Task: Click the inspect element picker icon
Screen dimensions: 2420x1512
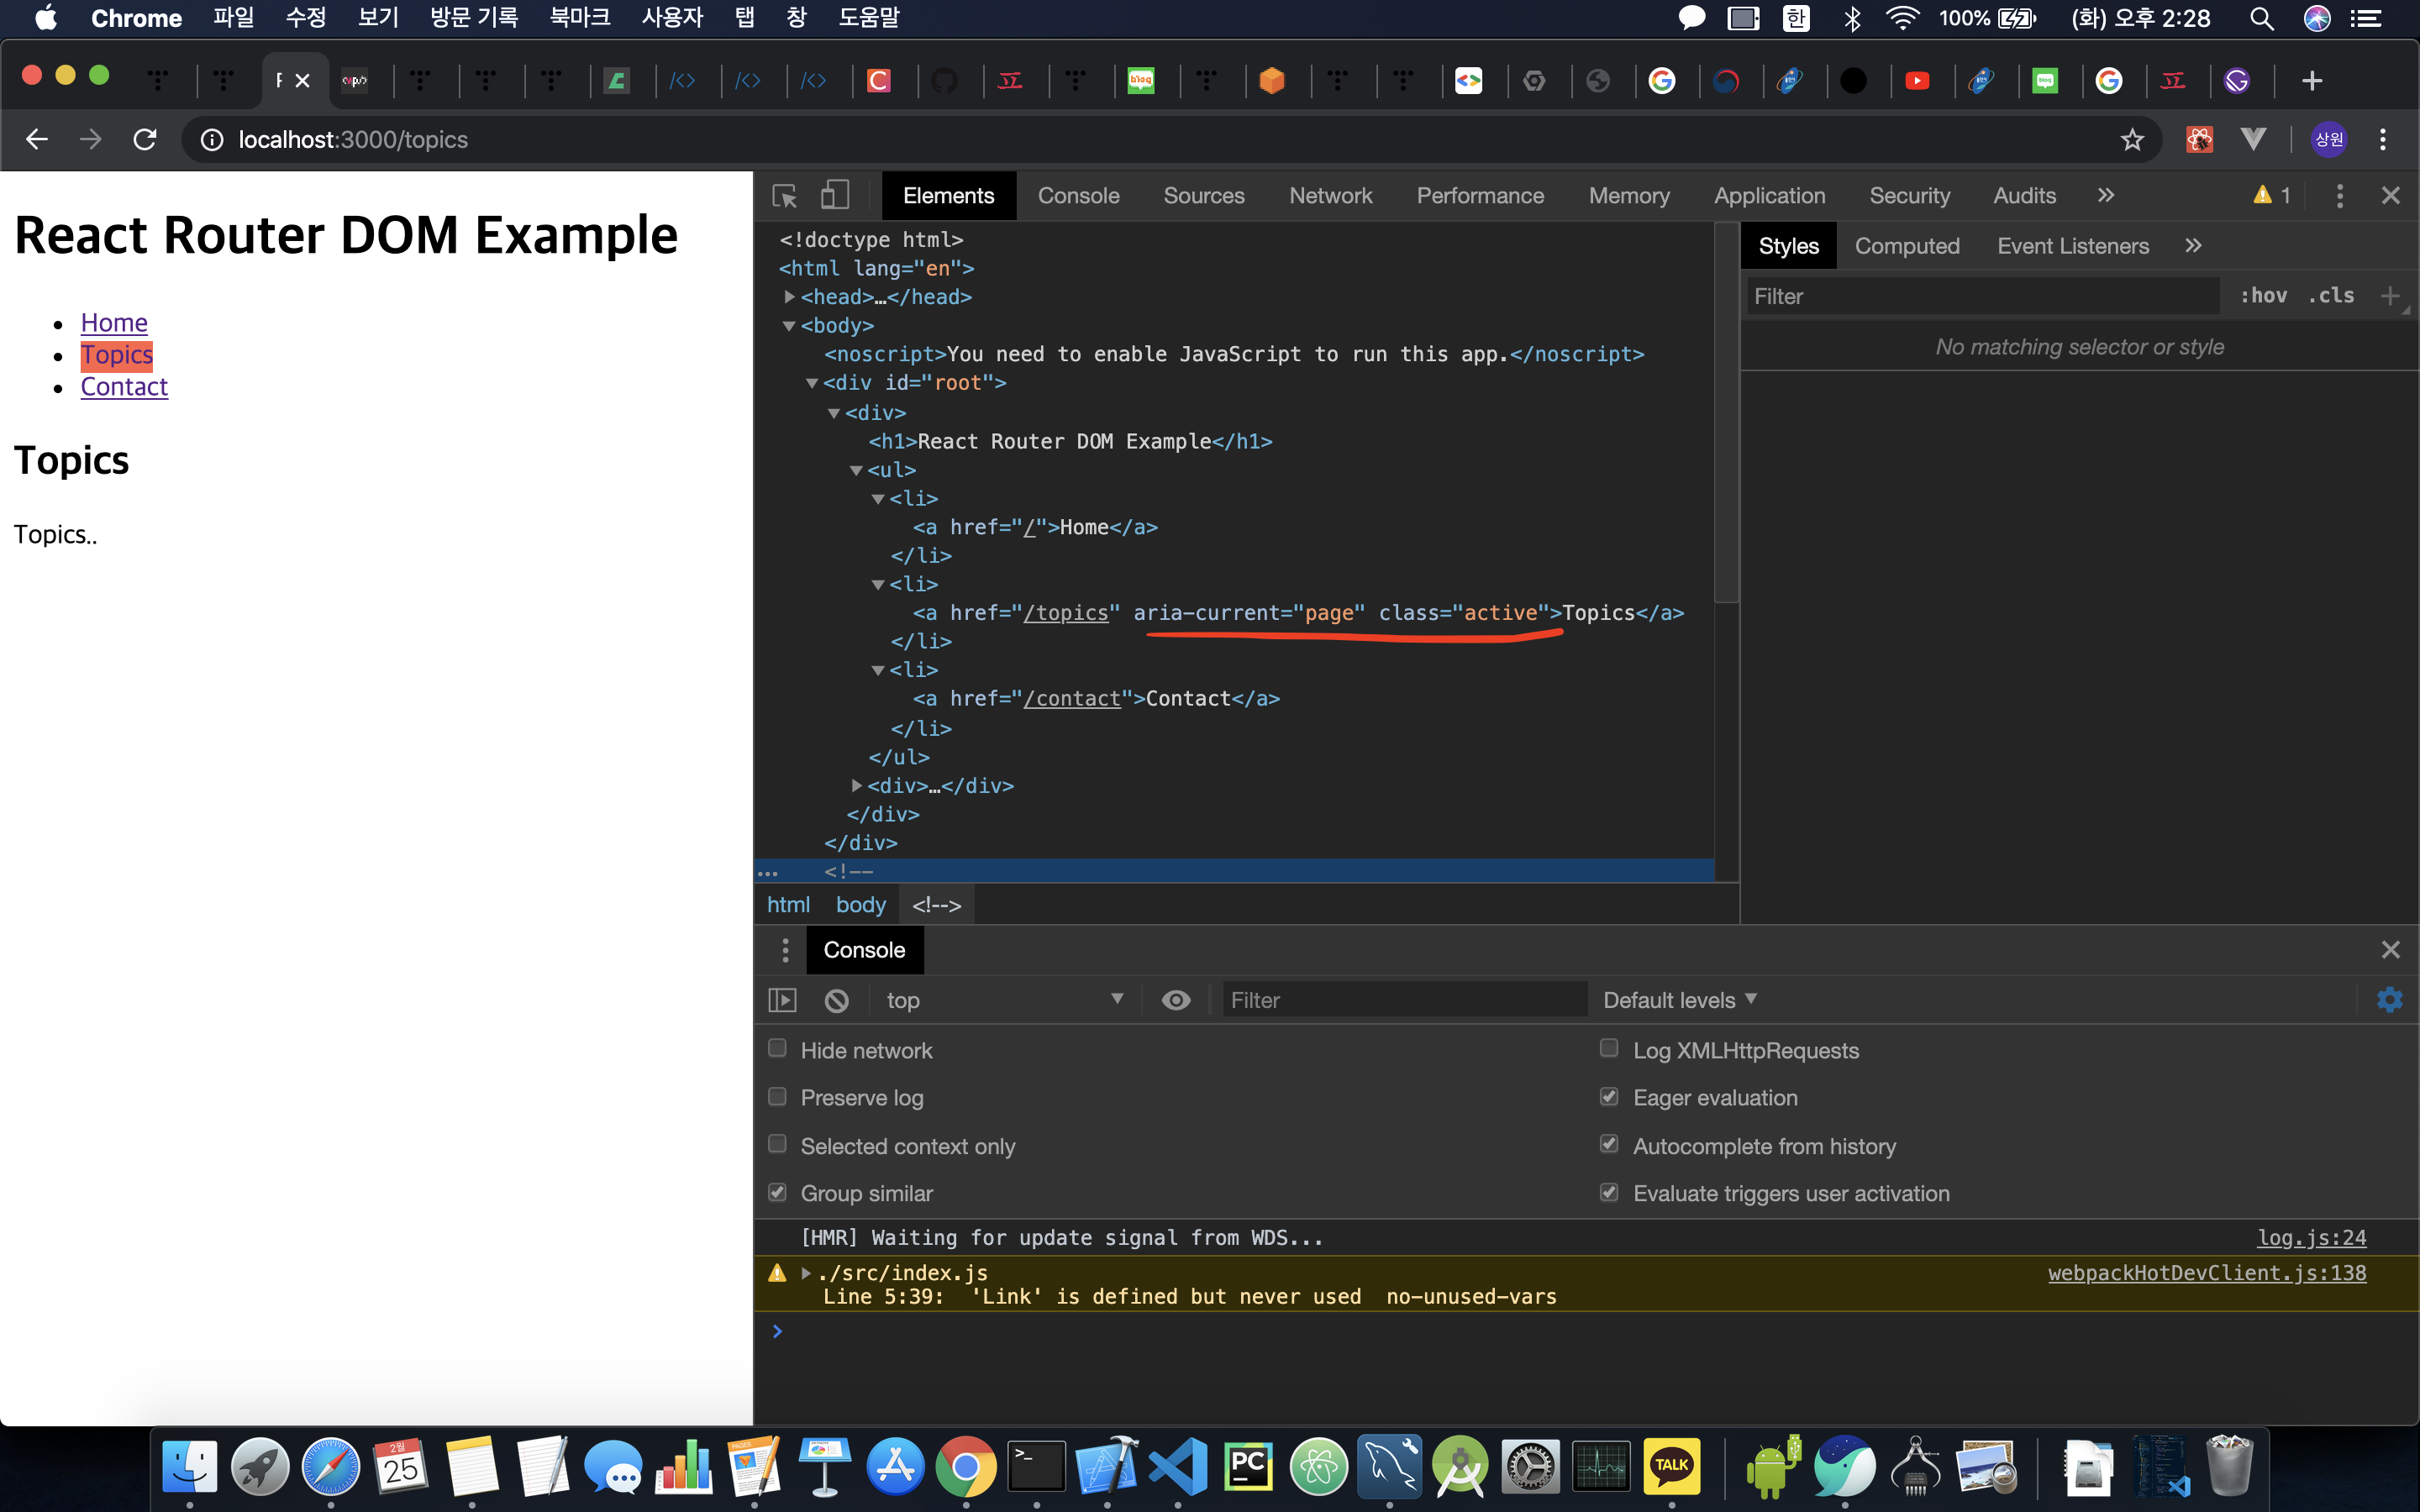Action: click(785, 196)
